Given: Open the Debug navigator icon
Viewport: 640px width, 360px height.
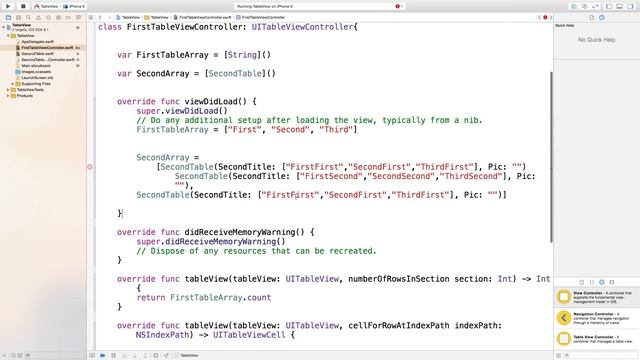Looking at the screenshot, I should click(x=58, y=18).
